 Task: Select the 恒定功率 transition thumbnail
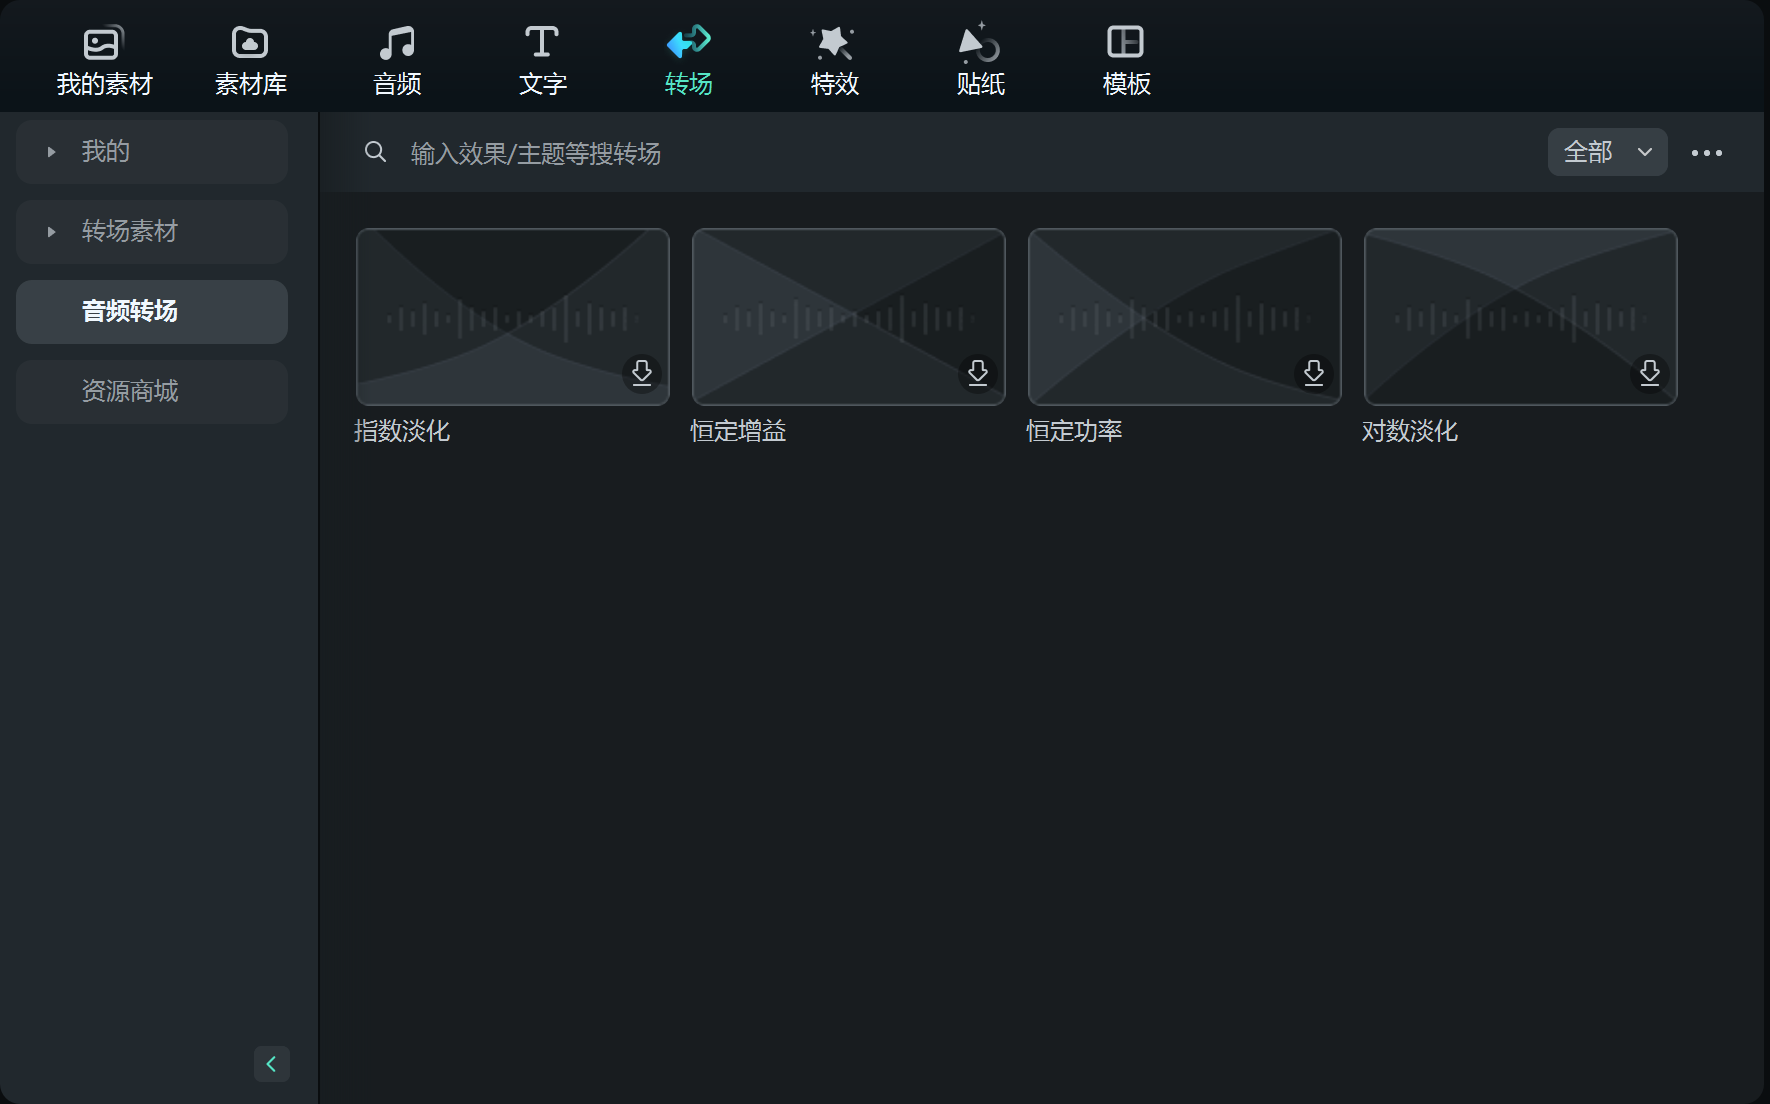click(1185, 317)
